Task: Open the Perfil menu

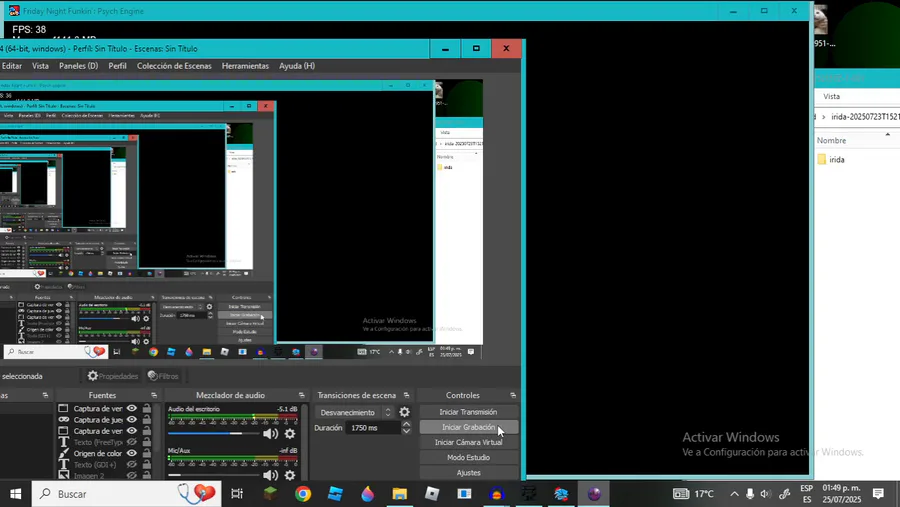Action: click(x=118, y=66)
